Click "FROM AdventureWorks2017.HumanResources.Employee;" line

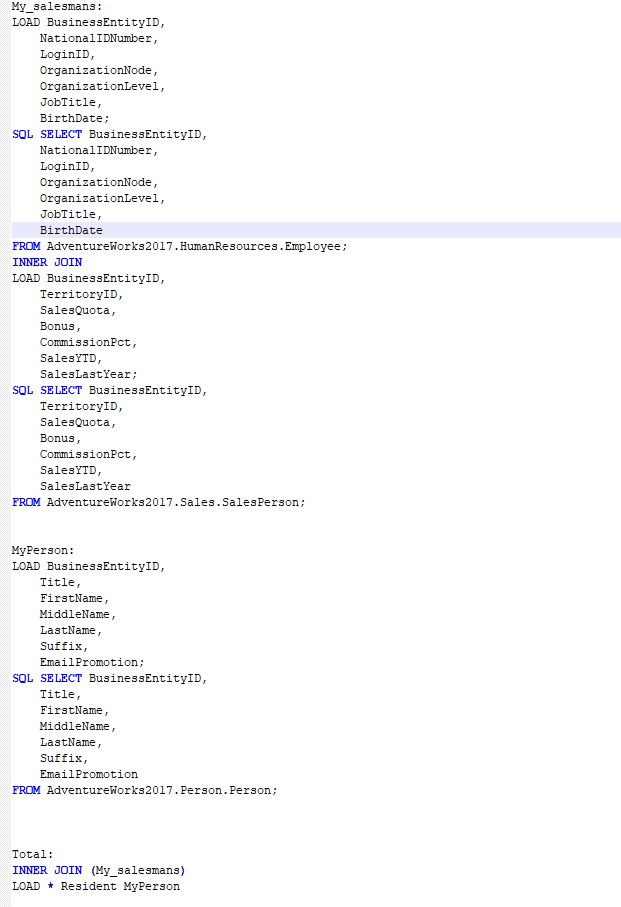coord(180,246)
